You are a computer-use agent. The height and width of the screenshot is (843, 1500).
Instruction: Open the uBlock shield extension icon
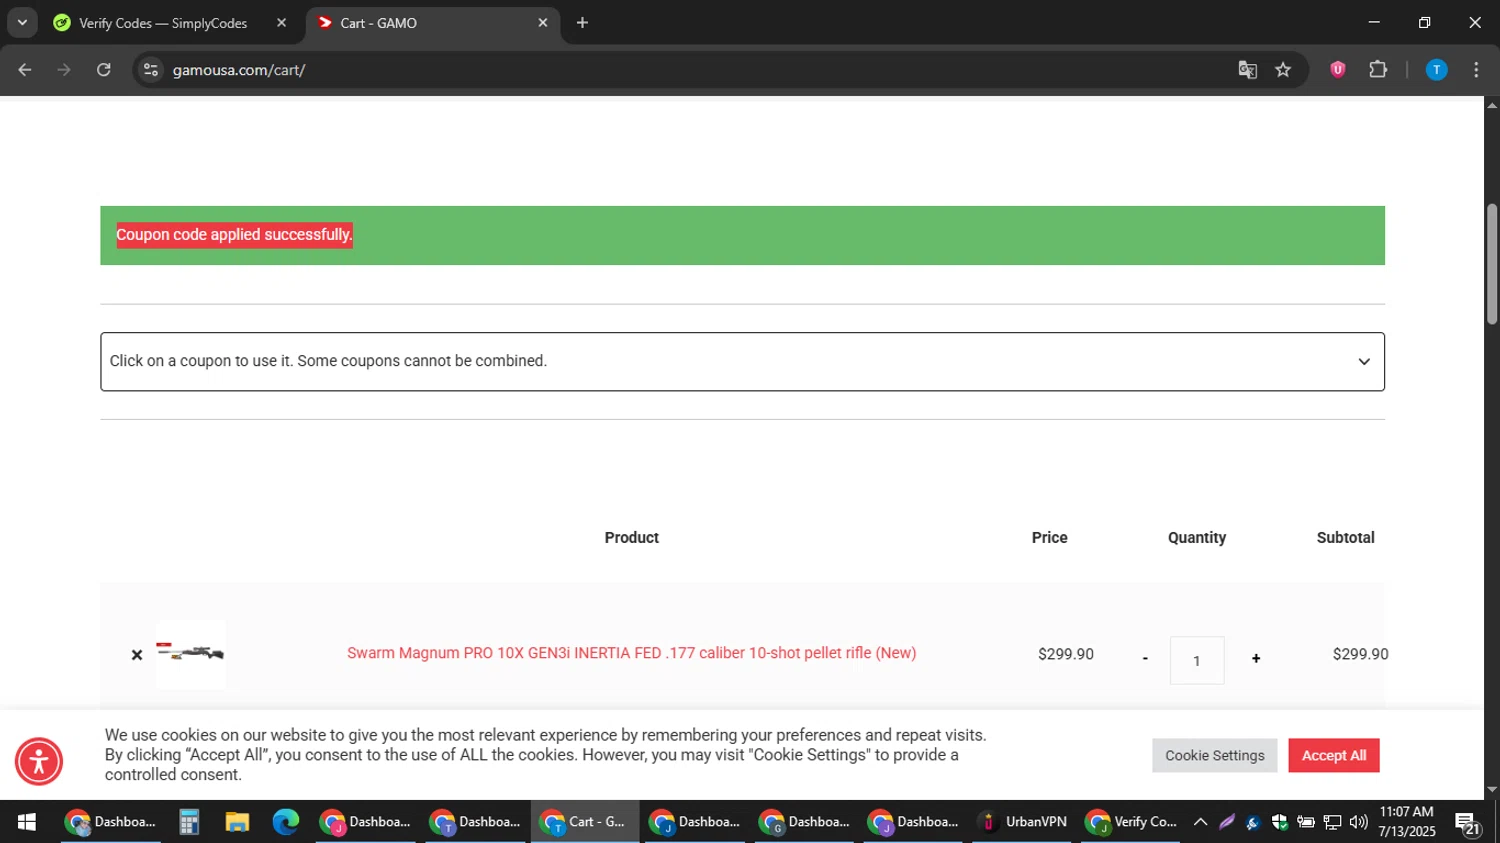(x=1338, y=70)
